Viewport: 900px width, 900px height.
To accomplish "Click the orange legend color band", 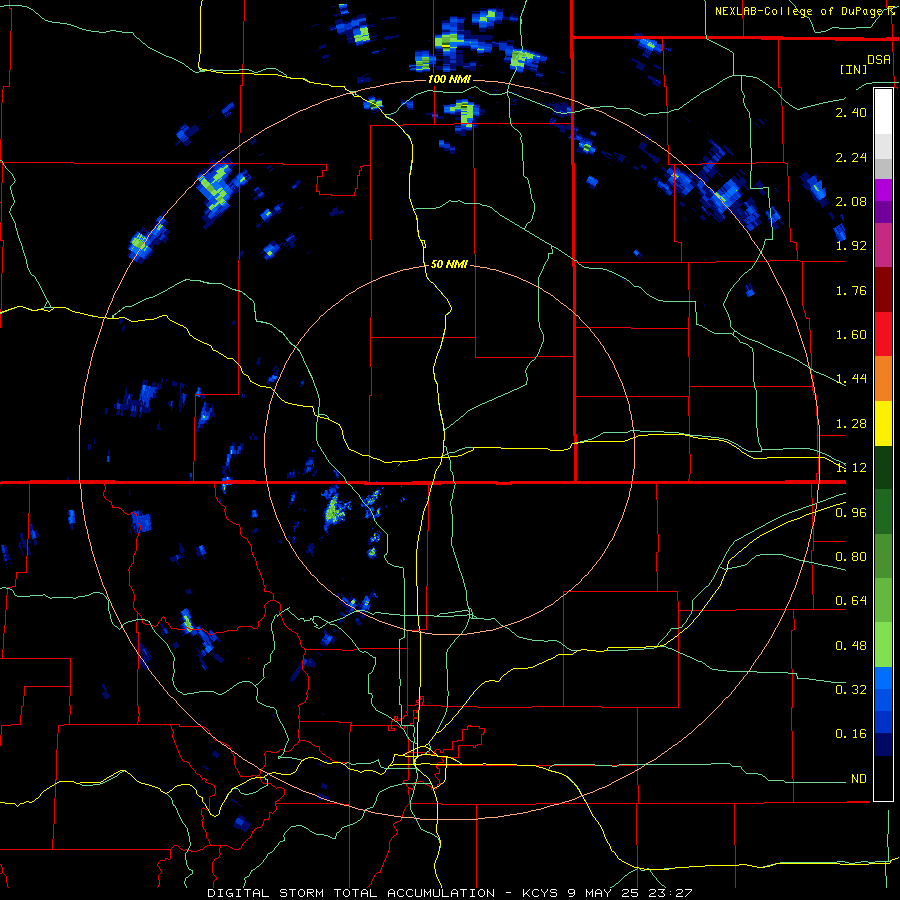I will [883, 378].
